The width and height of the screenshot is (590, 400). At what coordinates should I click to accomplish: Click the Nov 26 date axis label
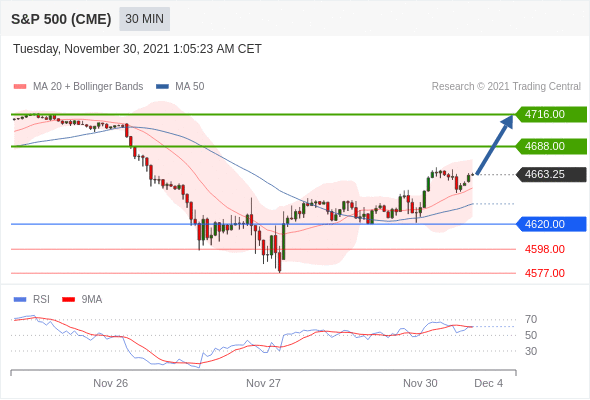tap(111, 383)
